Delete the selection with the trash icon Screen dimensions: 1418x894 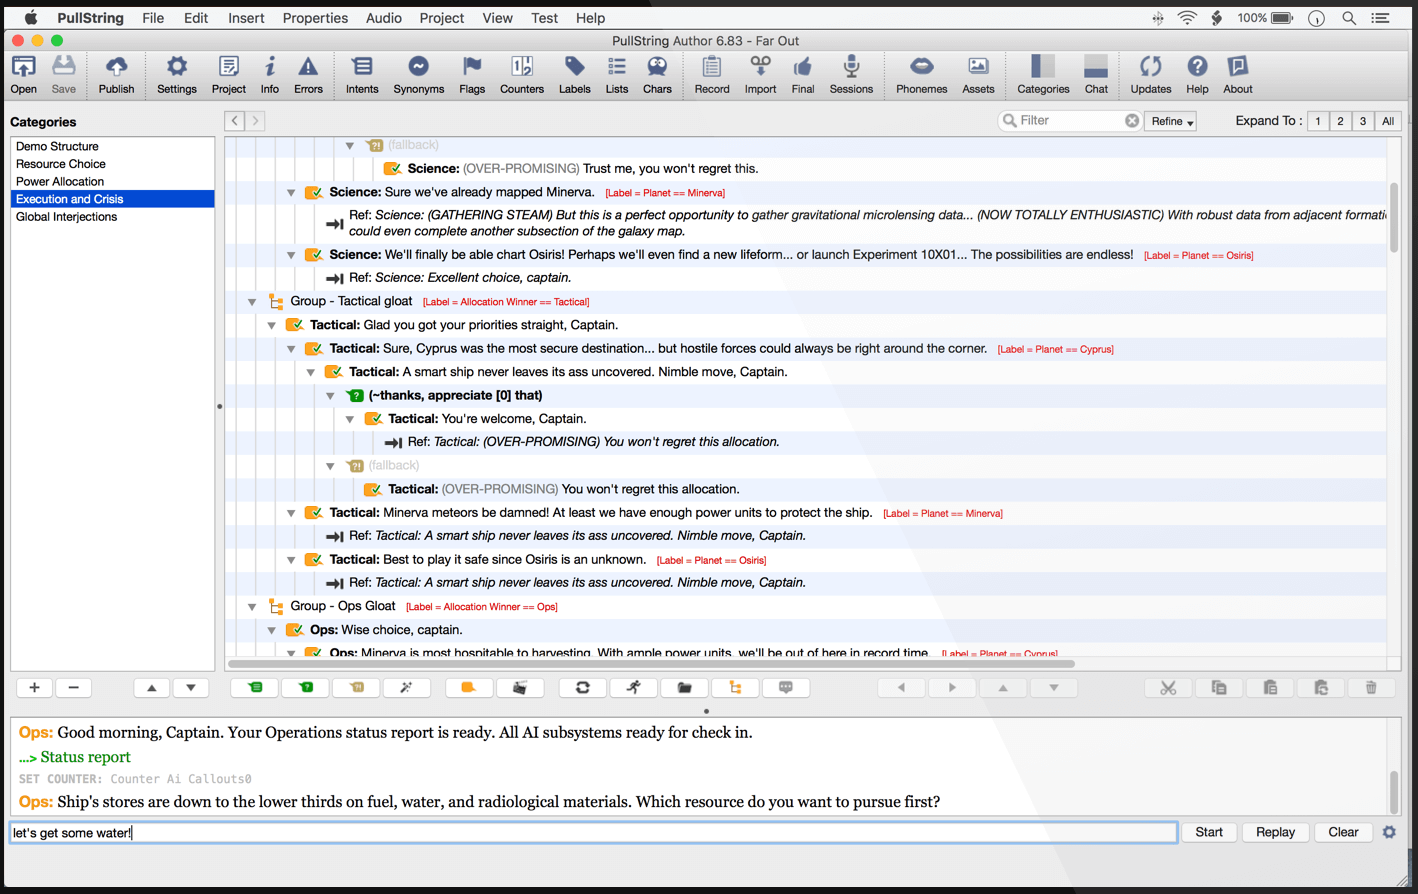tap(1371, 688)
